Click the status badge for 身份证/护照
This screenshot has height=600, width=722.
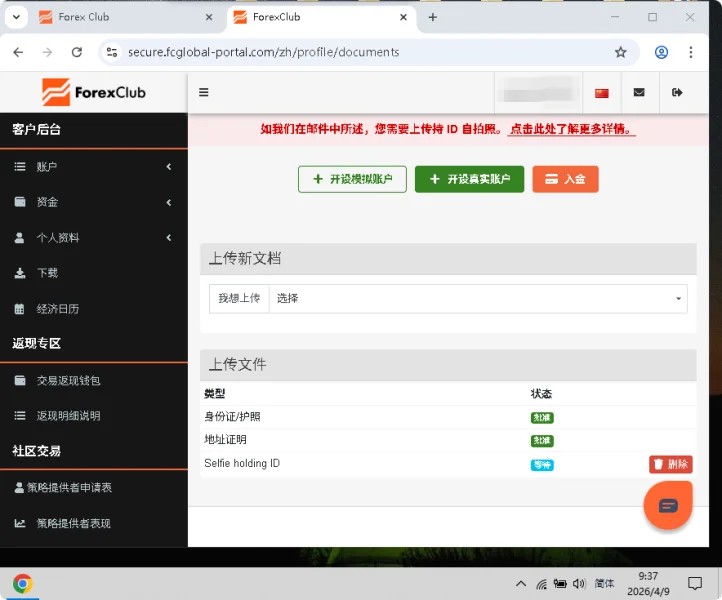pos(542,418)
